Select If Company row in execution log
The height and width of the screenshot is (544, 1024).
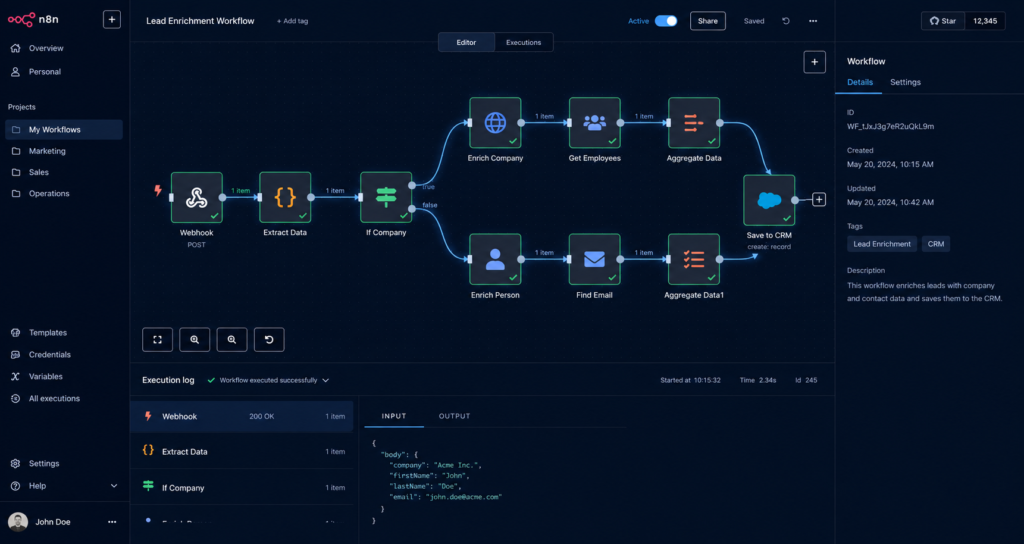(242, 487)
